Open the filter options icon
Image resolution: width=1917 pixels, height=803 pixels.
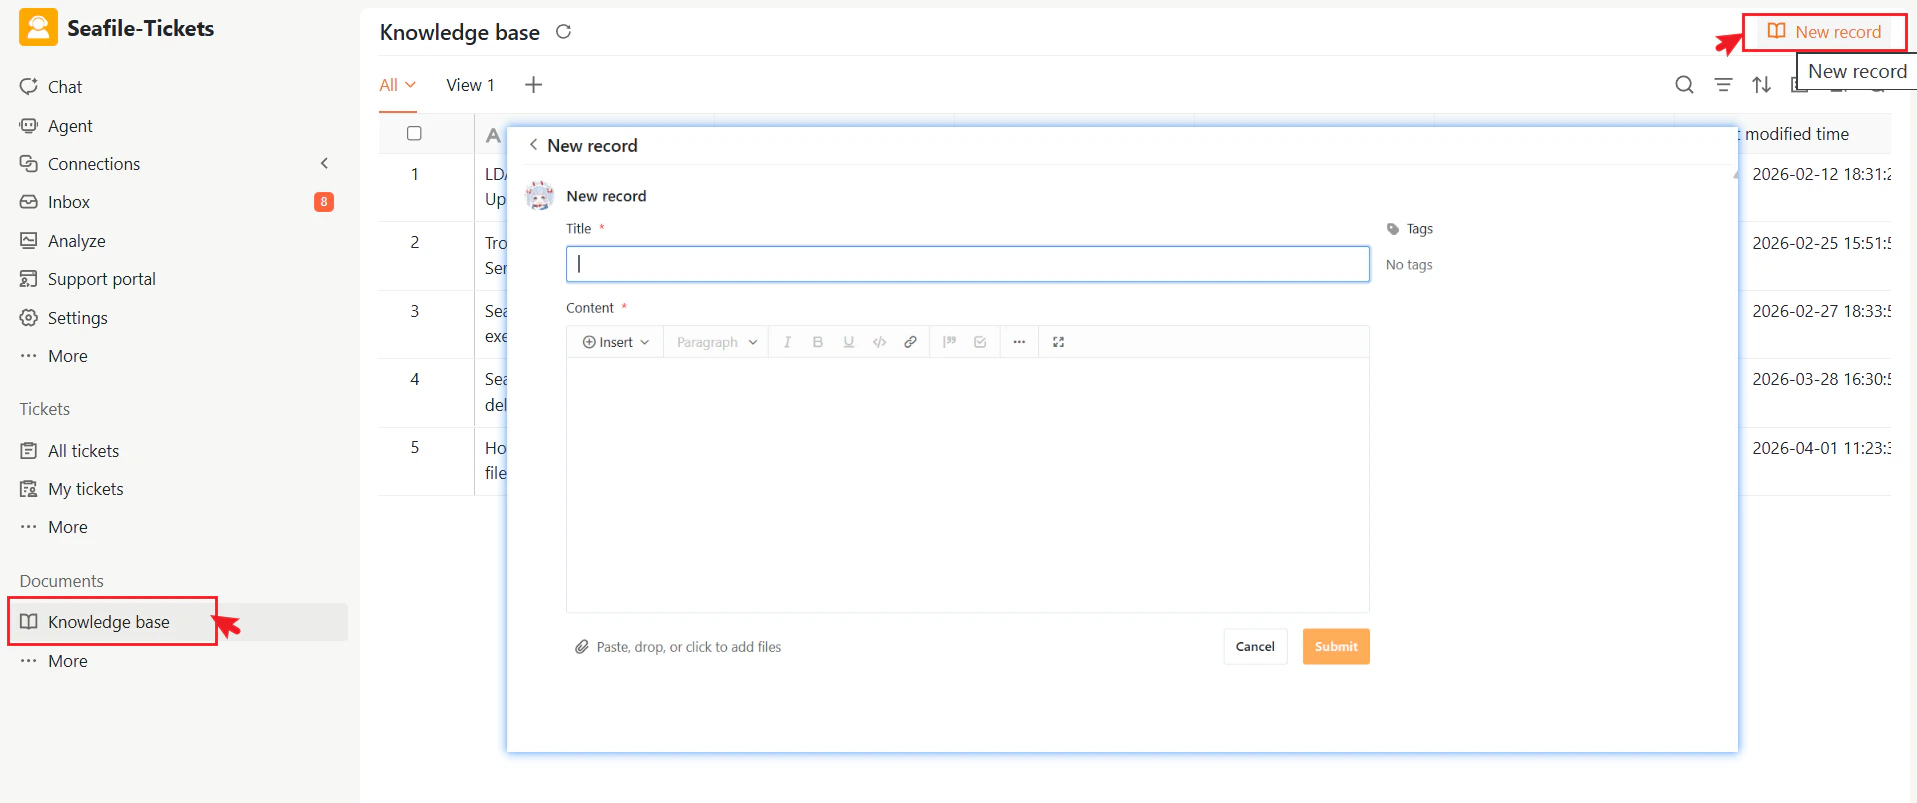coord(1723,85)
